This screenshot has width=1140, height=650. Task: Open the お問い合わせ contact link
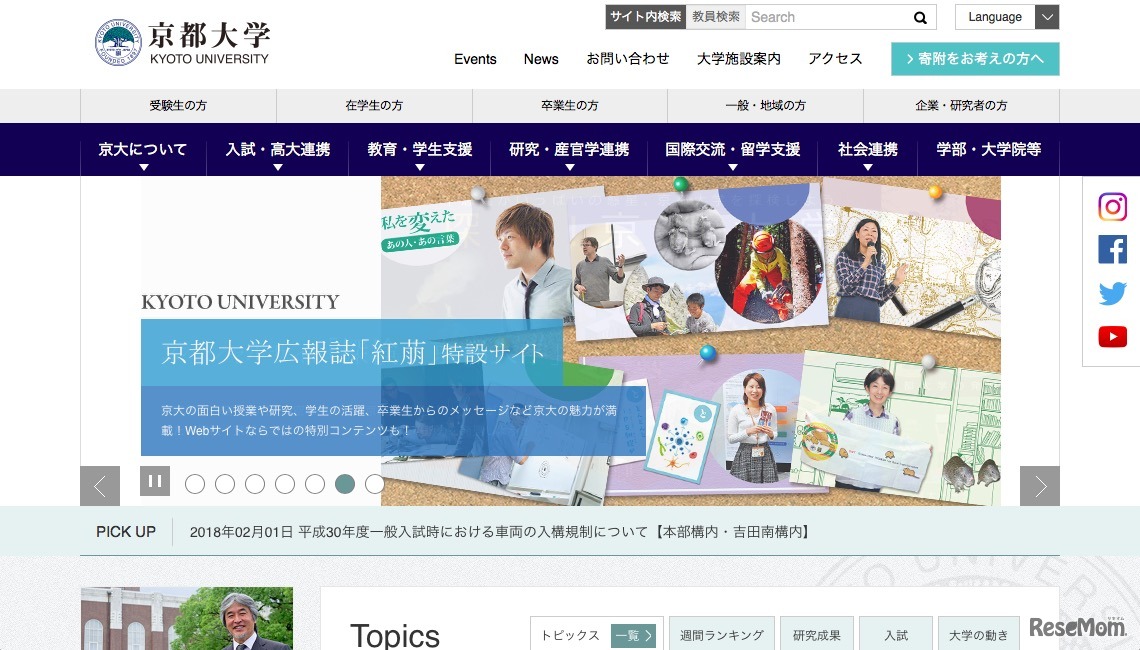(x=628, y=59)
